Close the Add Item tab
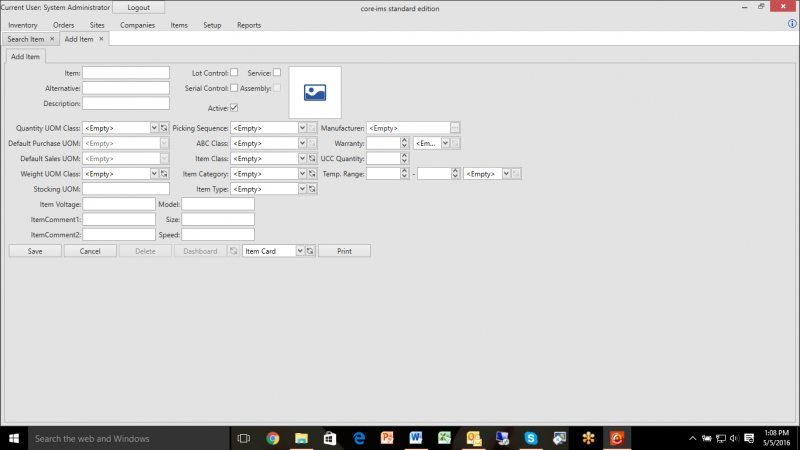 101,39
